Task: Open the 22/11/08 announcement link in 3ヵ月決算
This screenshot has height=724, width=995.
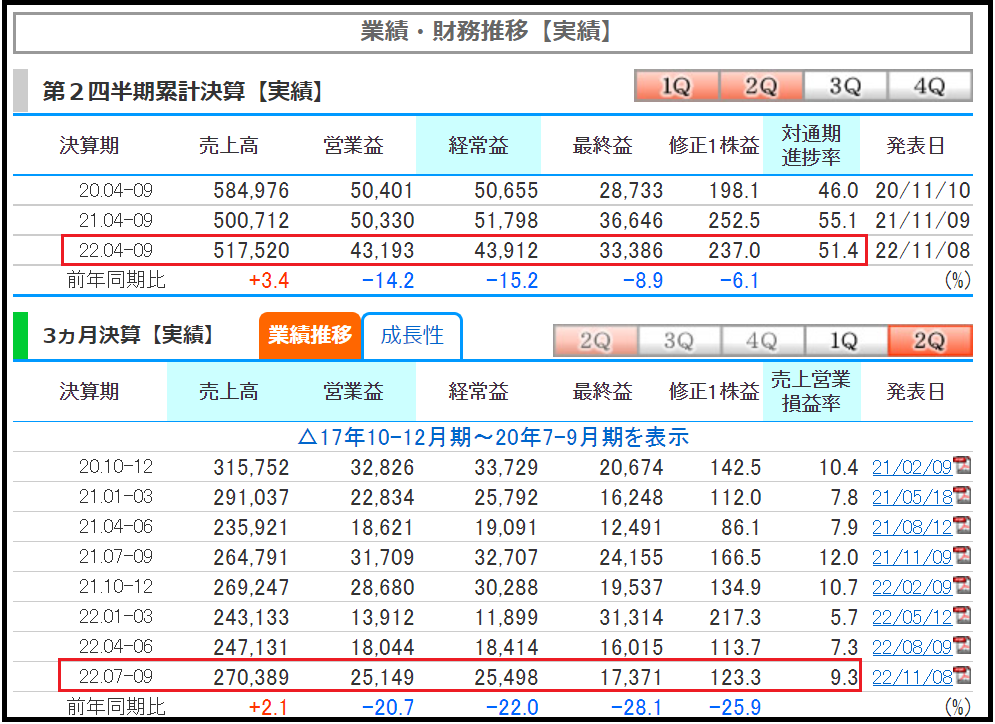Action: 912,677
